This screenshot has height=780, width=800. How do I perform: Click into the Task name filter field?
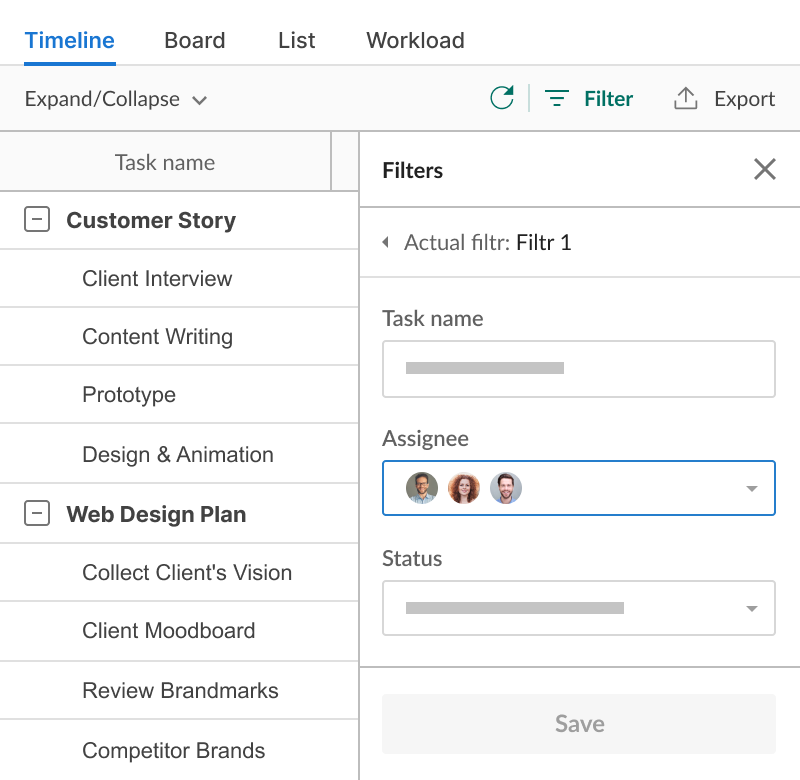click(x=578, y=369)
